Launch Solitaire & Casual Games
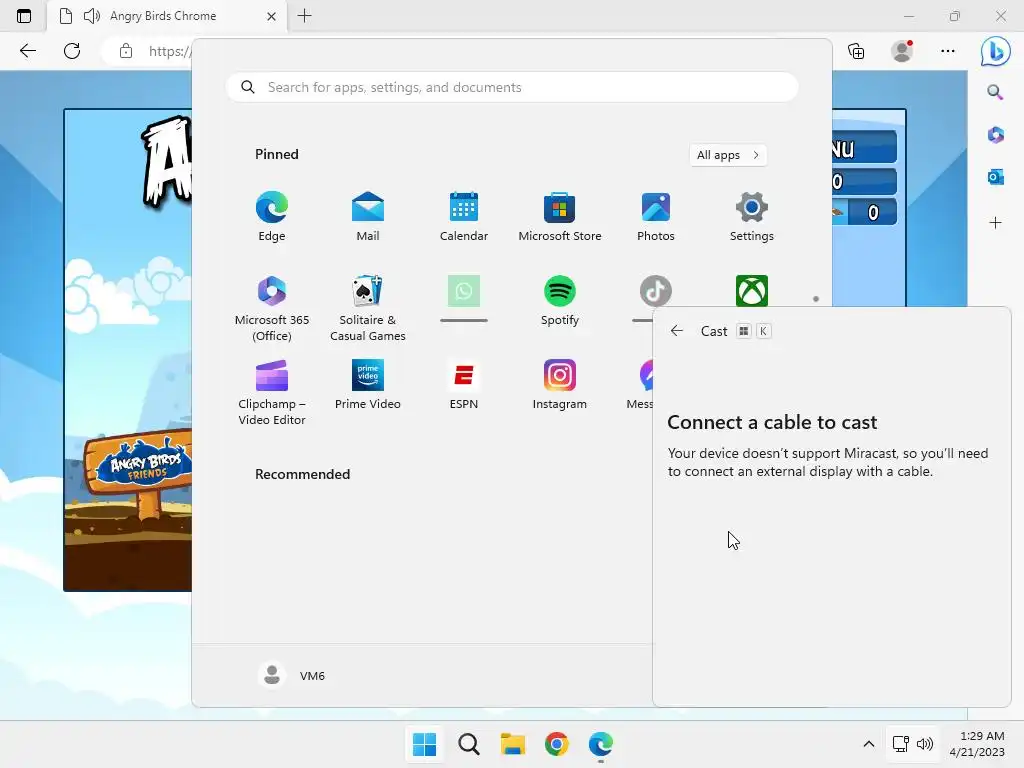Screen dimensions: 1024x768 pyautogui.click(x=368, y=308)
